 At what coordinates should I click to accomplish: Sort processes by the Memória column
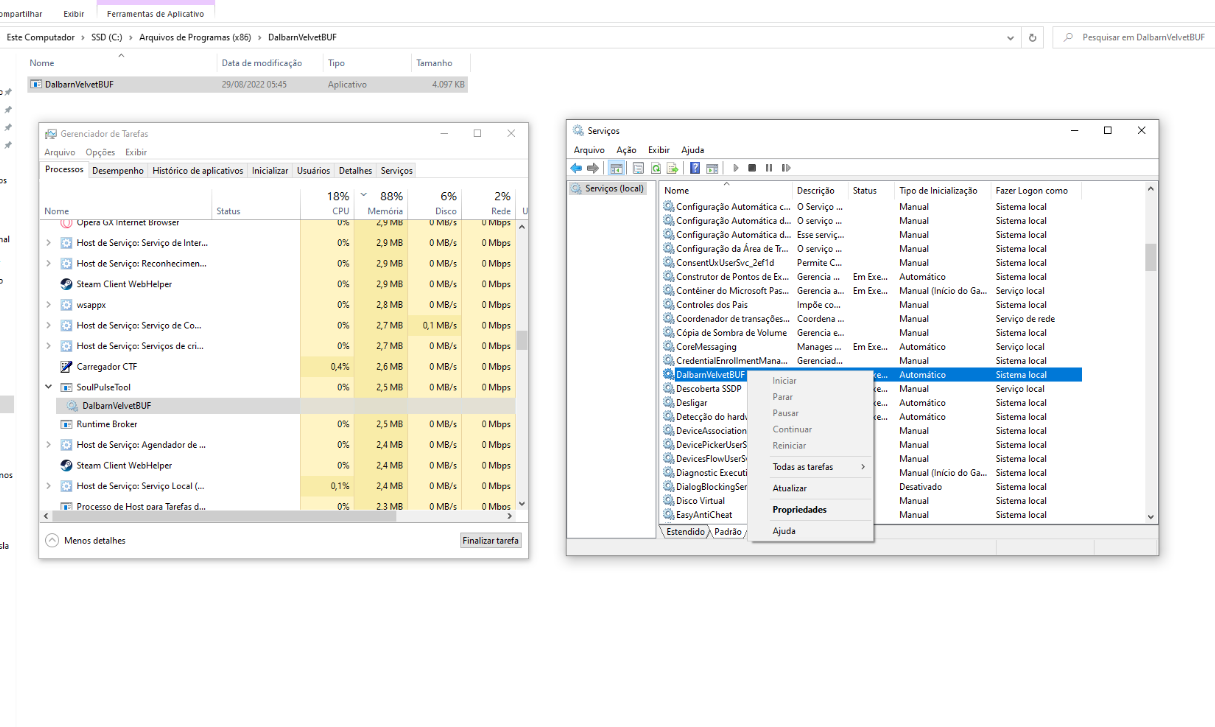[x=382, y=203]
